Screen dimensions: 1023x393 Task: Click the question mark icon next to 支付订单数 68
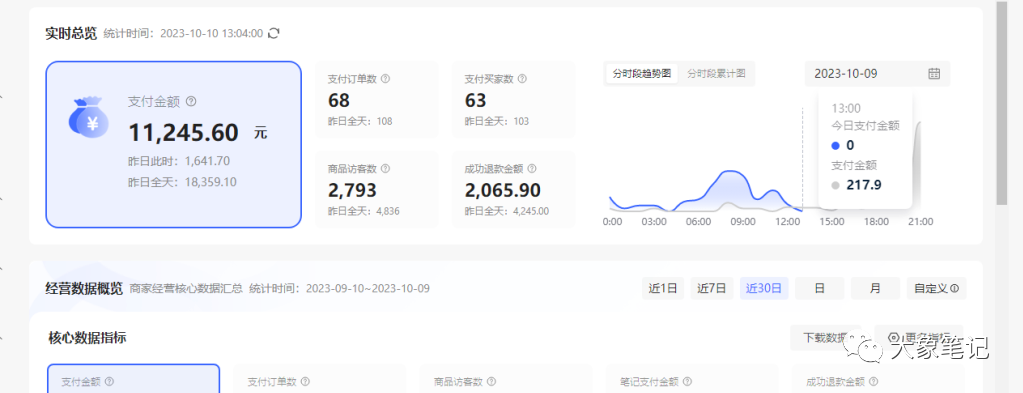tap(386, 78)
